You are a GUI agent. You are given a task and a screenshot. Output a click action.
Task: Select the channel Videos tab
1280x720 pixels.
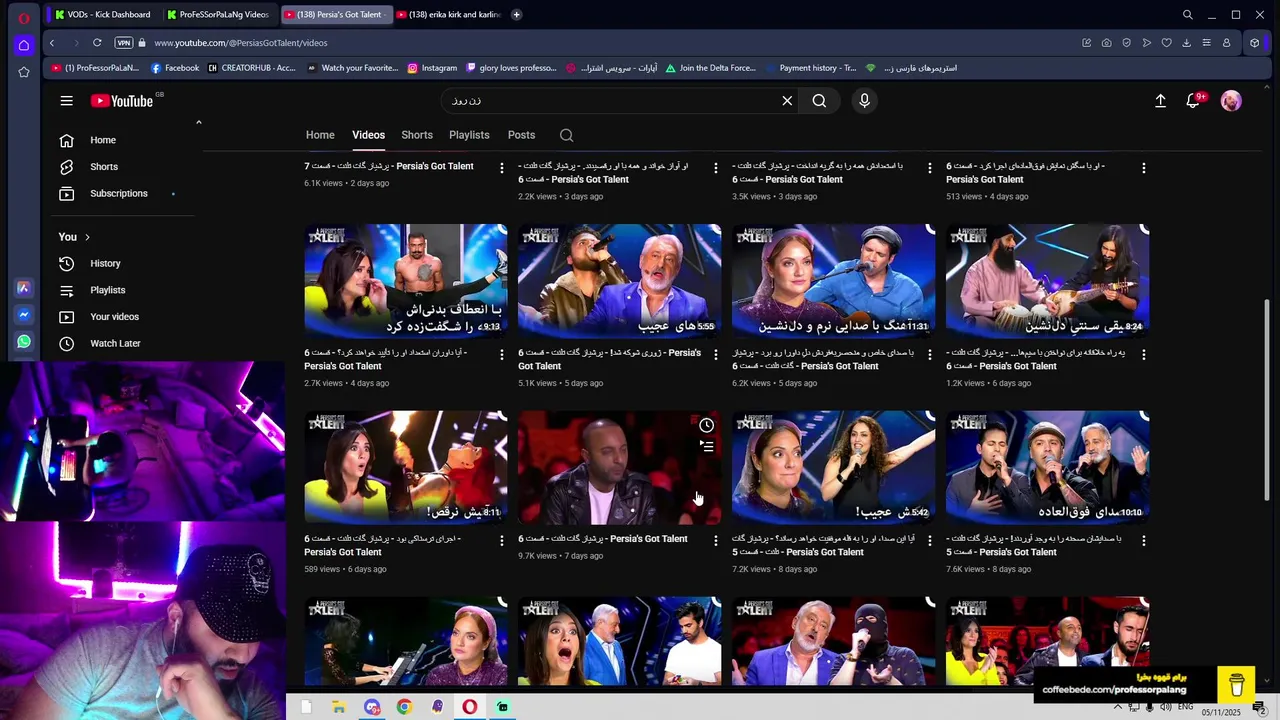[x=368, y=135]
